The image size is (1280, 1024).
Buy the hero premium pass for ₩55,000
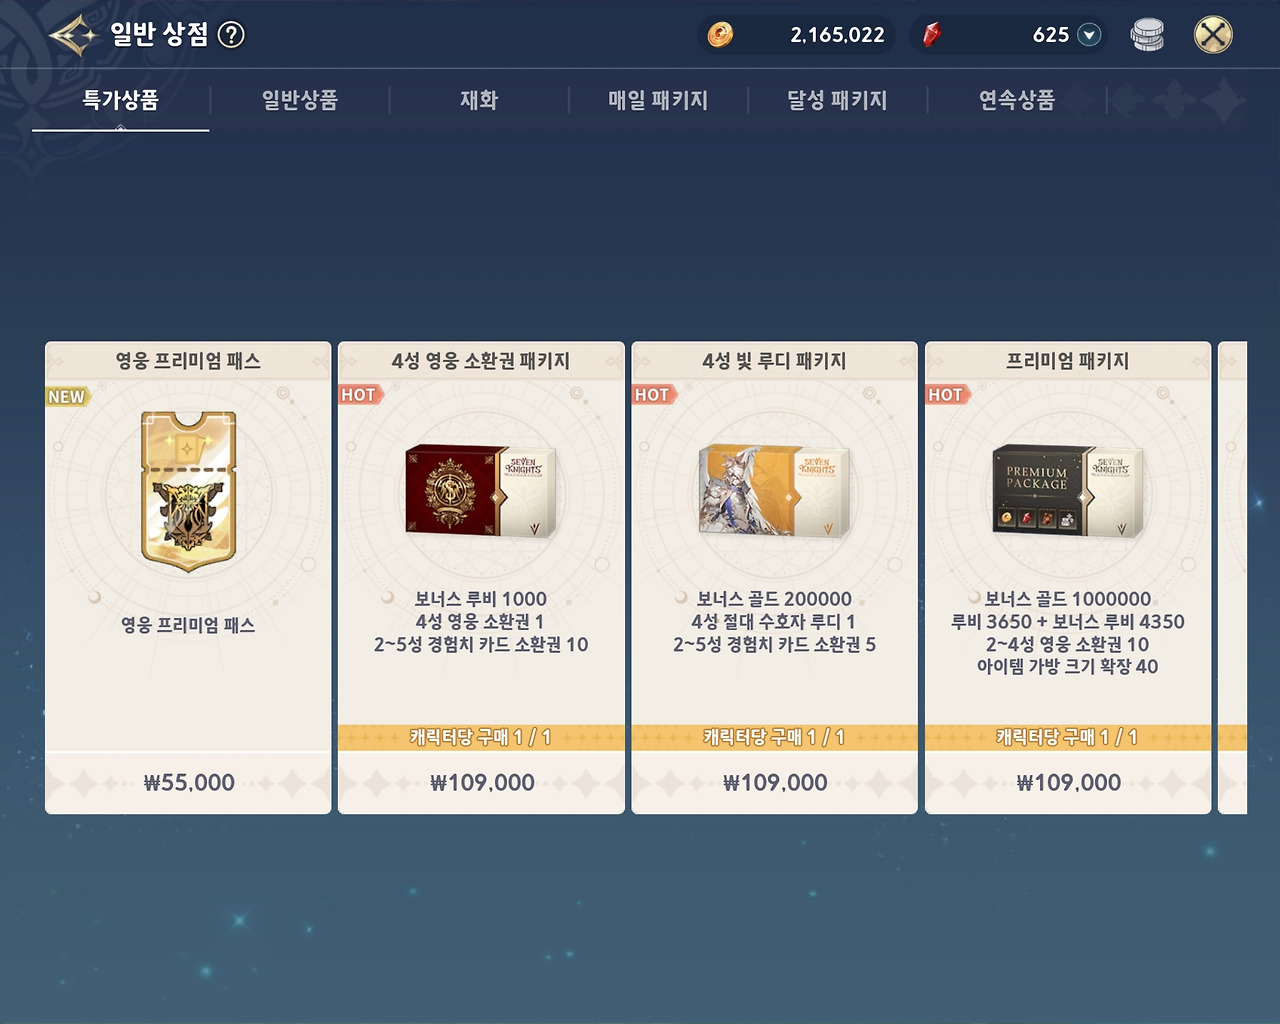188,782
